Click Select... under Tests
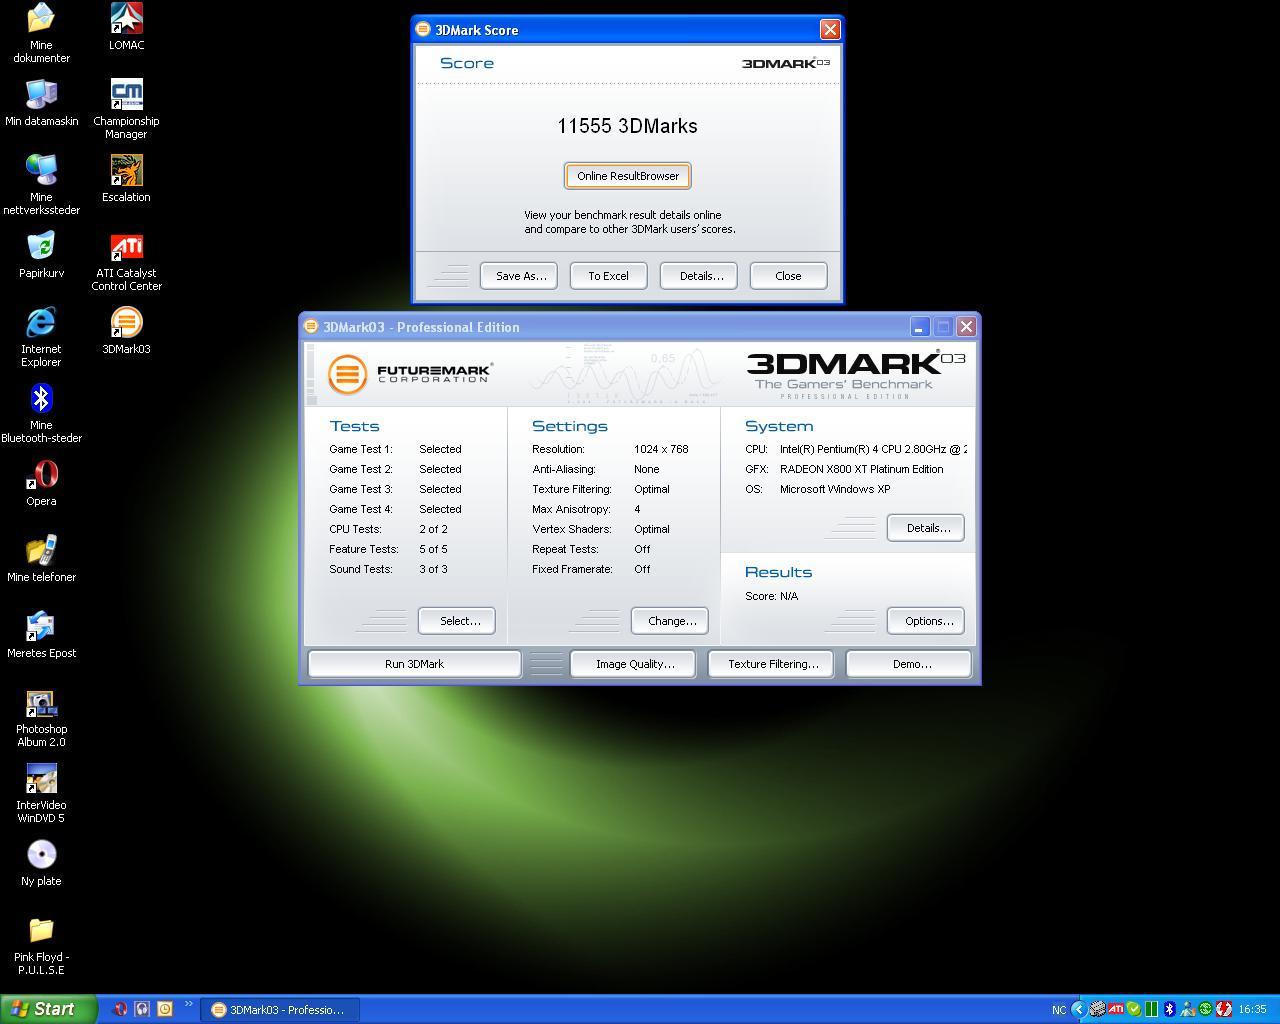The height and width of the screenshot is (1024, 1280). click(x=457, y=621)
